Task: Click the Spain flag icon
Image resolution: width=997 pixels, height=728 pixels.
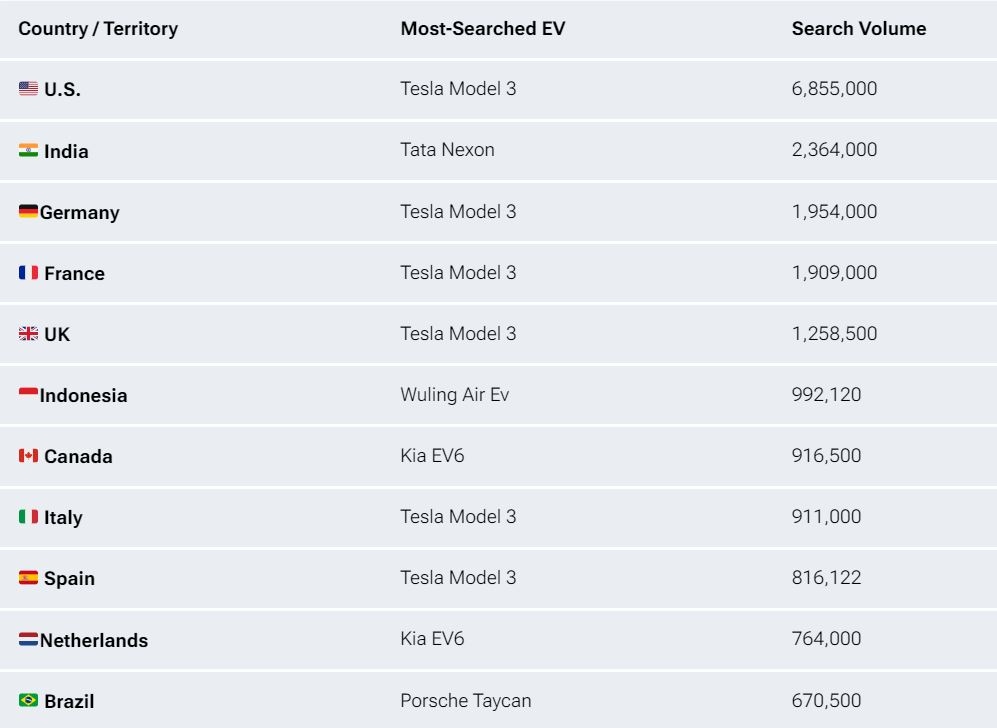Action: (x=28, y=577)
